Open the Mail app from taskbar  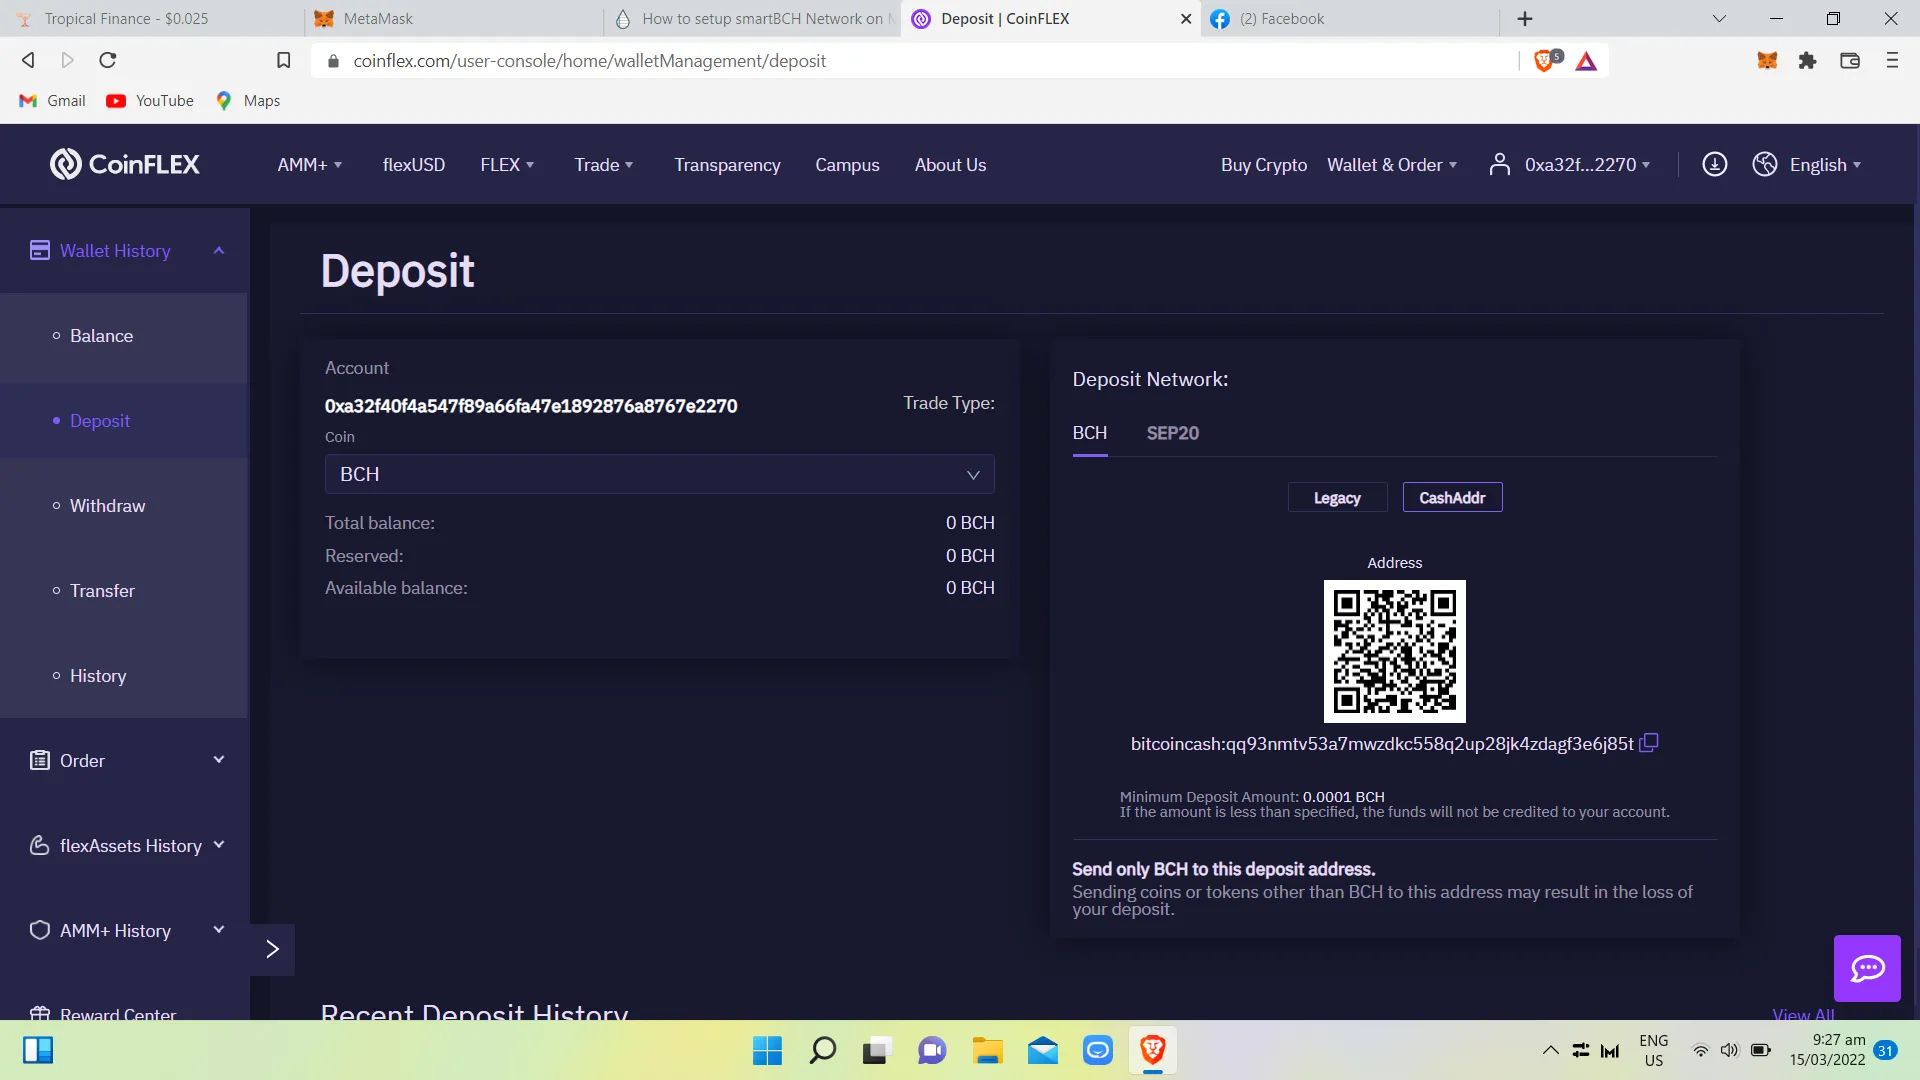1042,1050
